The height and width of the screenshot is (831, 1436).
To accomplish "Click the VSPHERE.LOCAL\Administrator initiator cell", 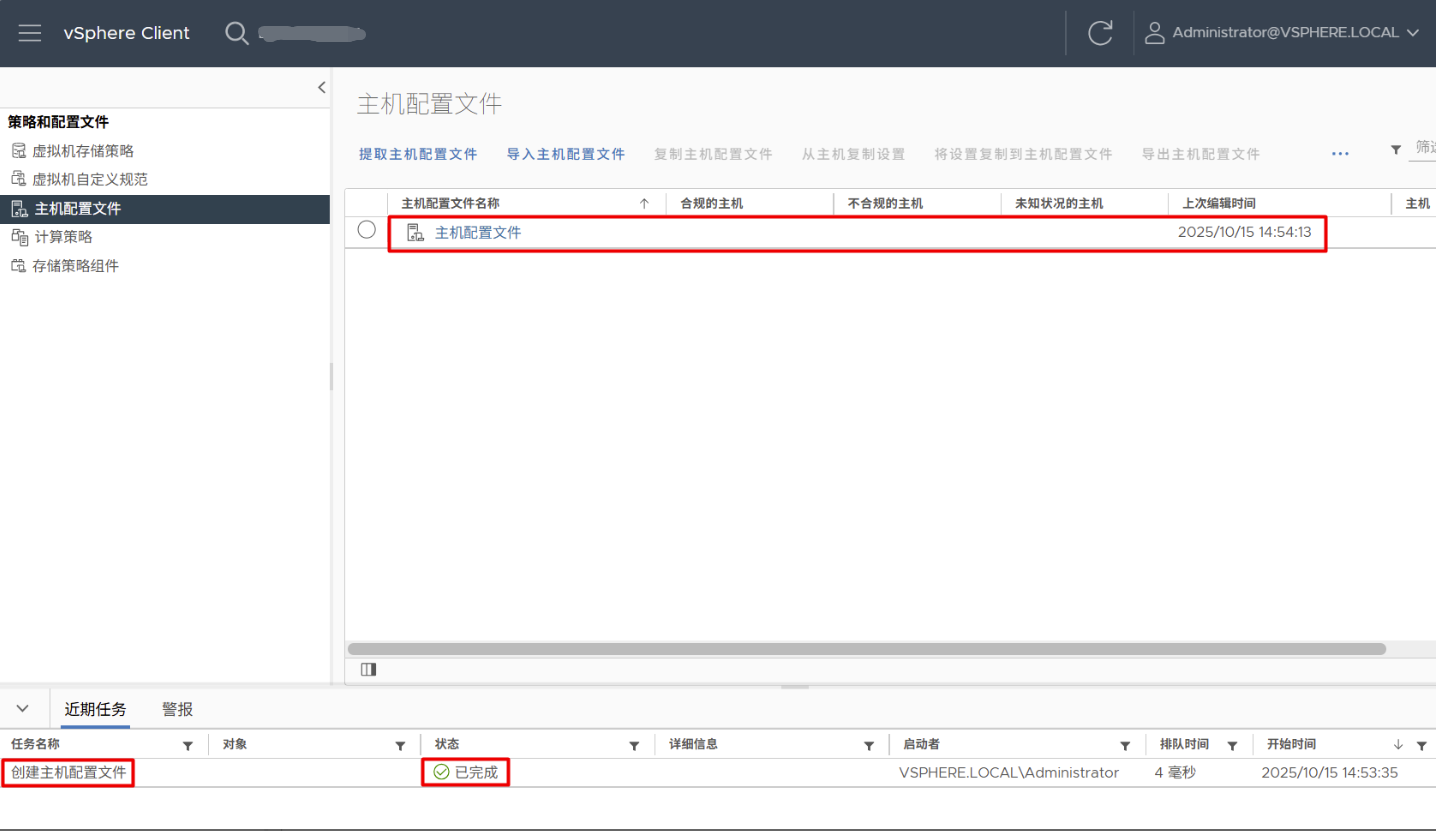I will tap(1008, 773).
